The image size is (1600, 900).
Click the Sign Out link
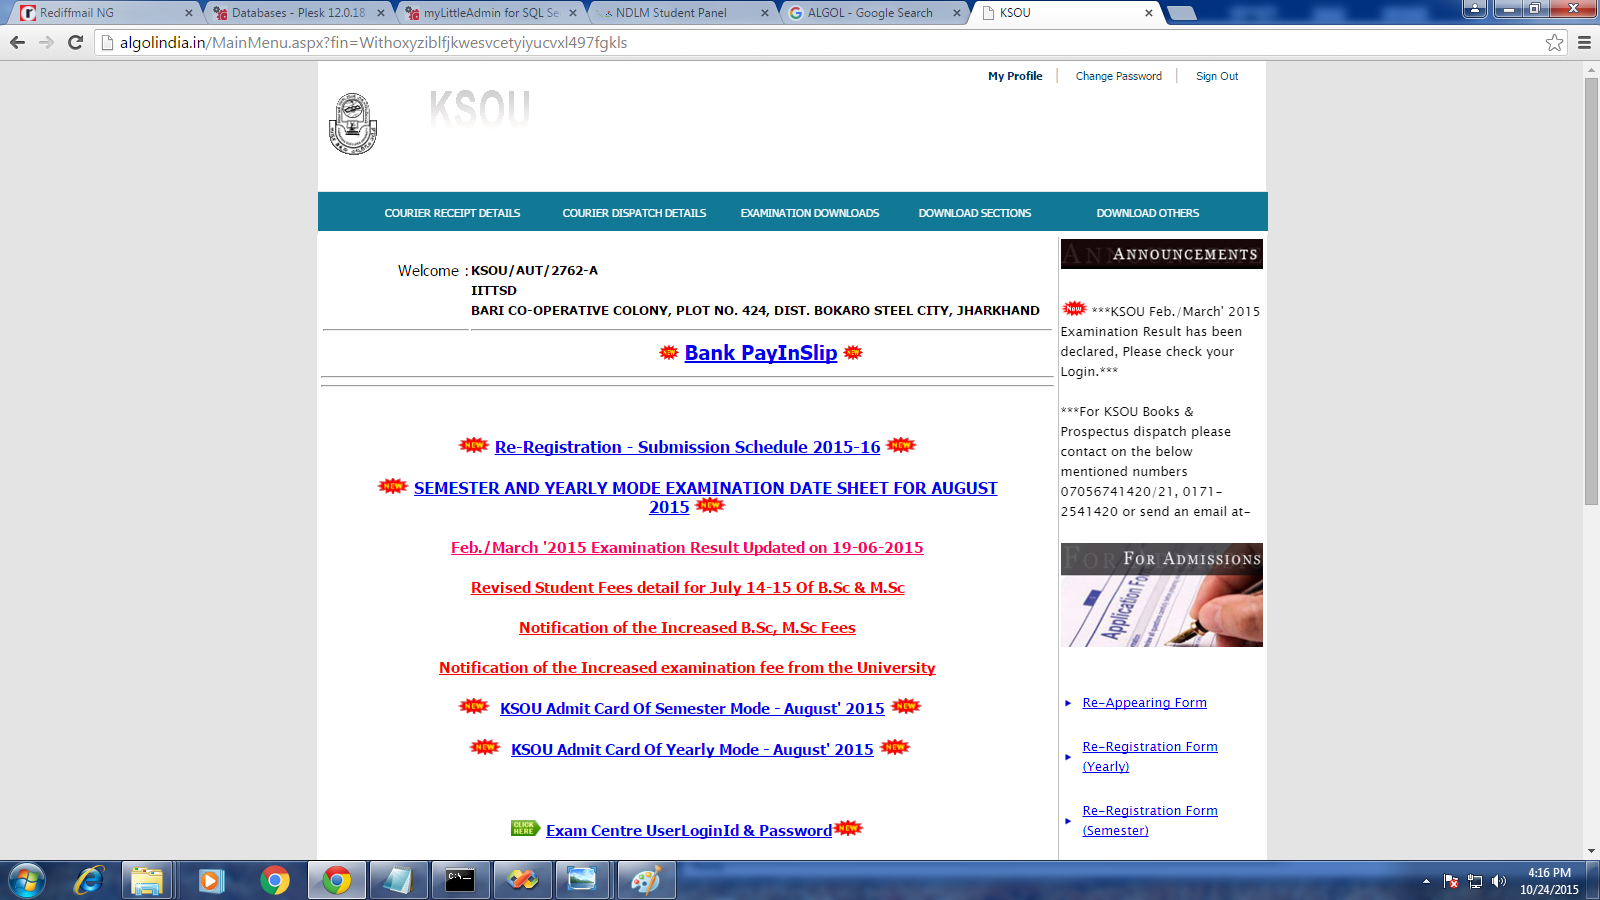tap(1216, 76)
